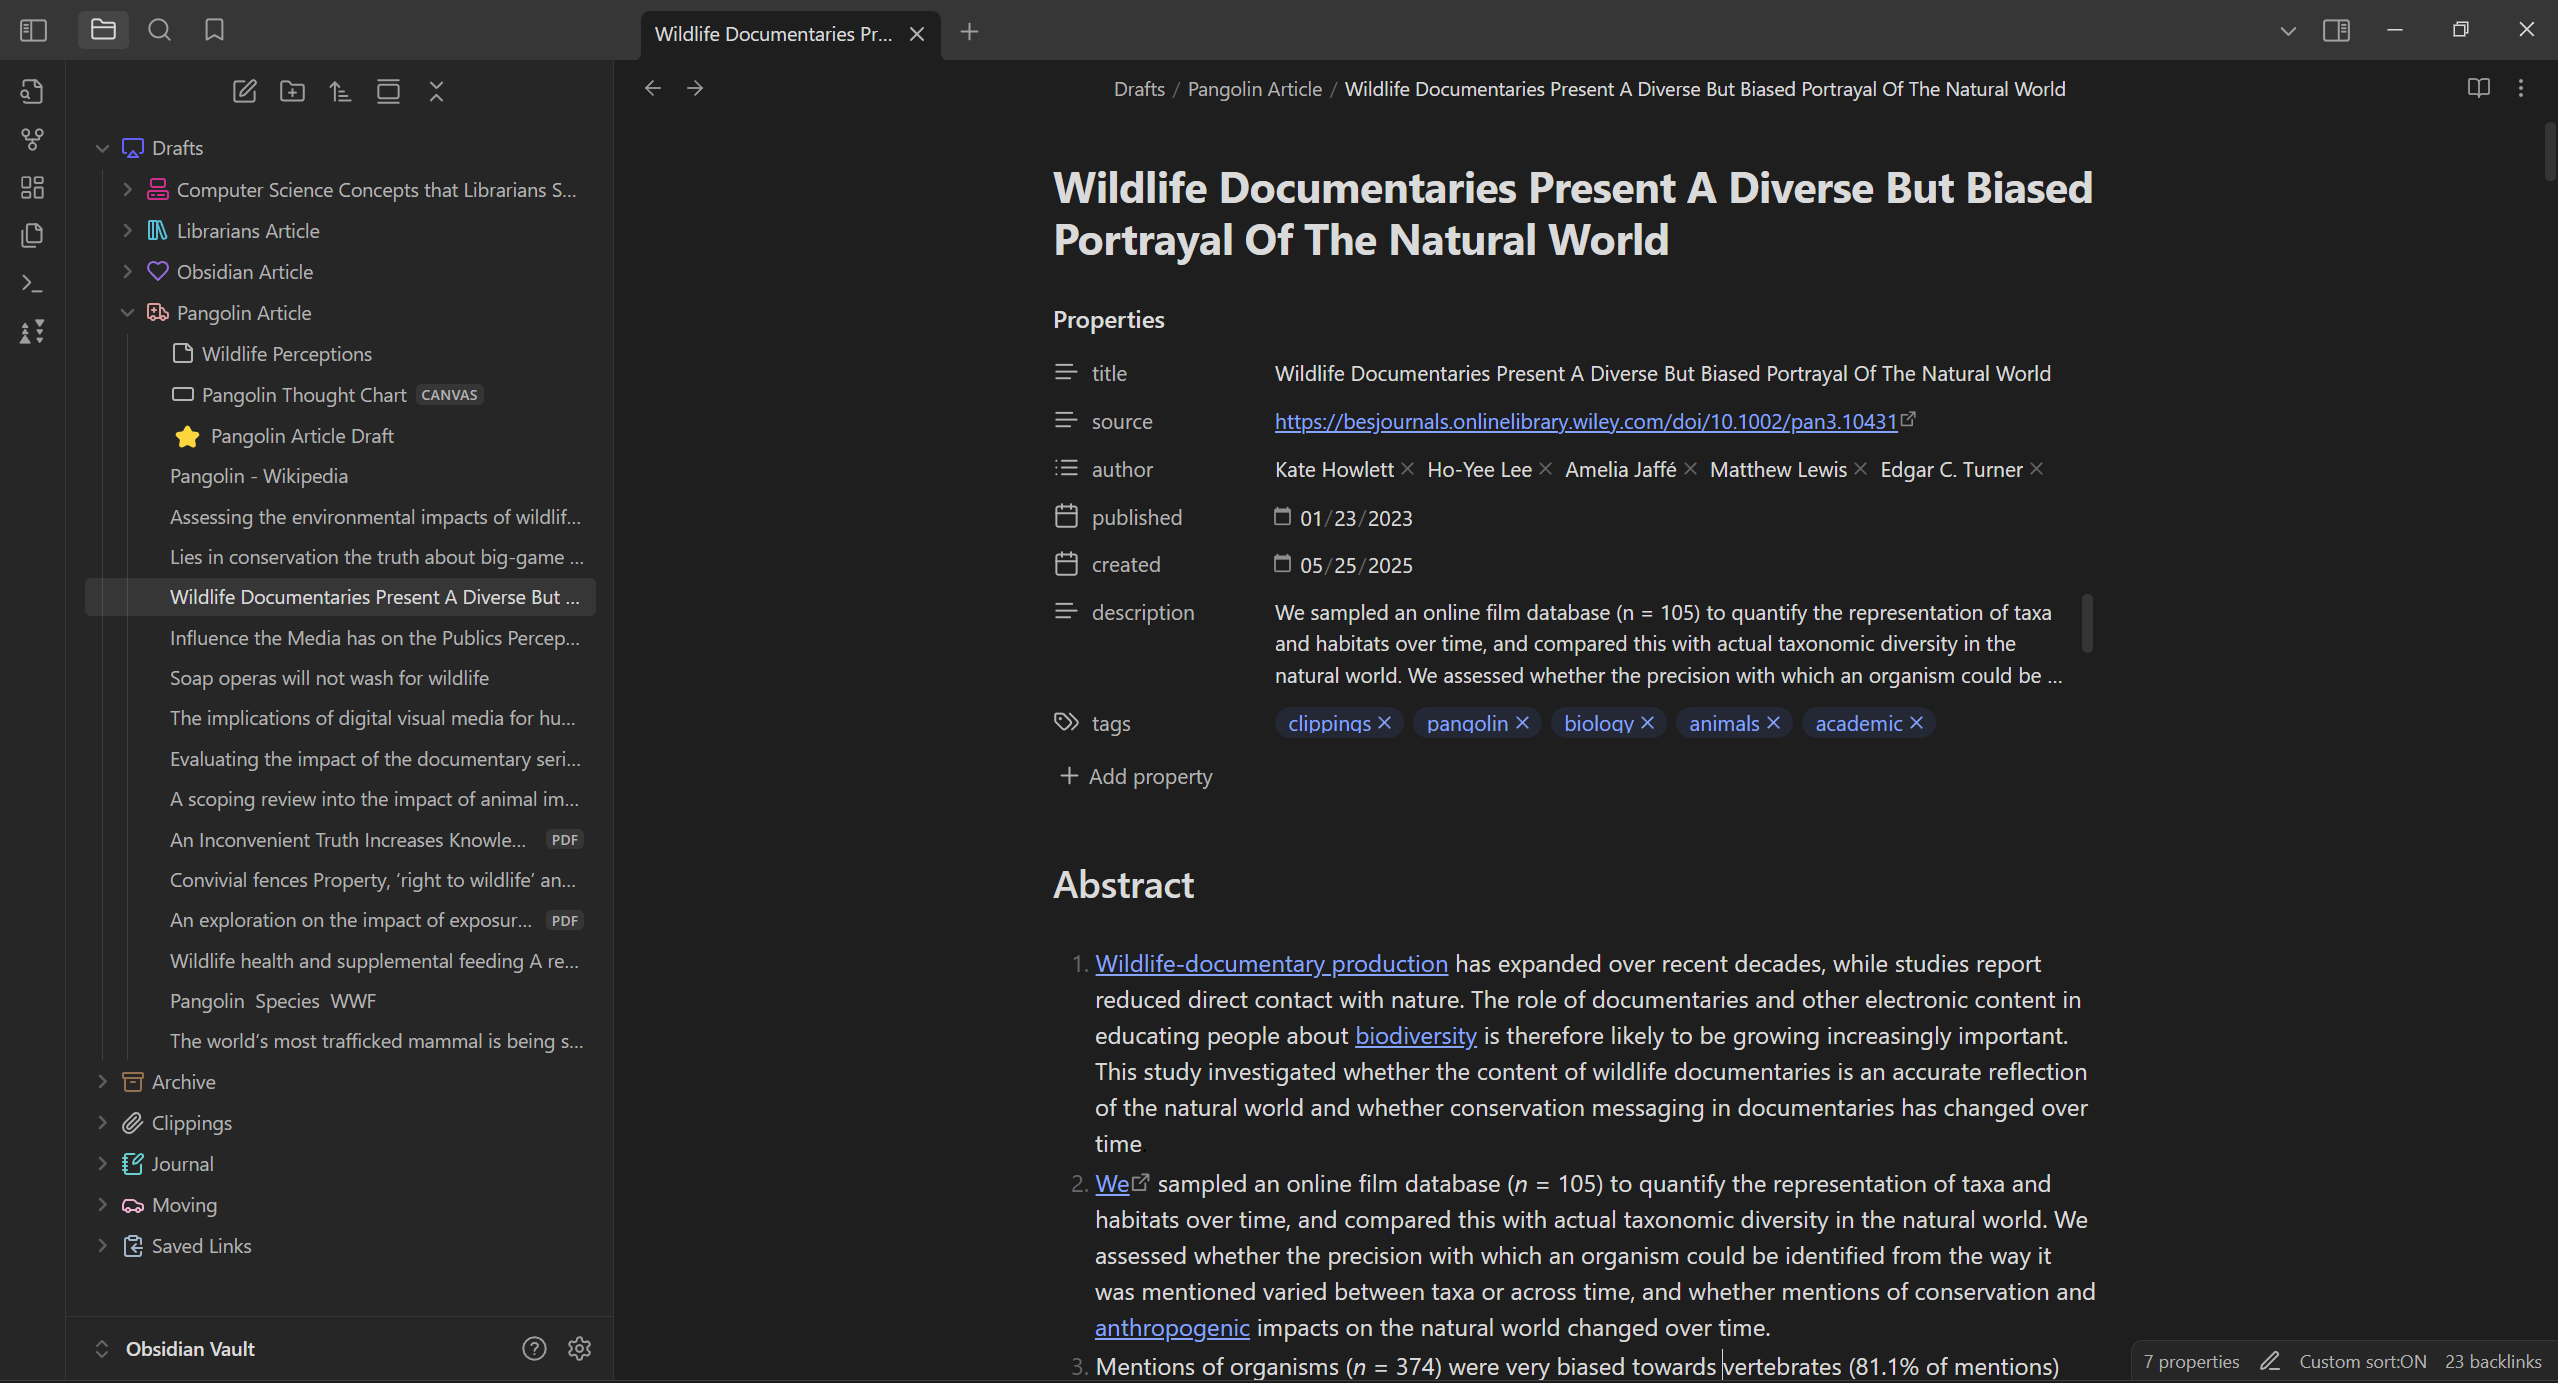The image size is (2558, 1383).
Task: Open vault settings gear
Action: [579, 1348]
